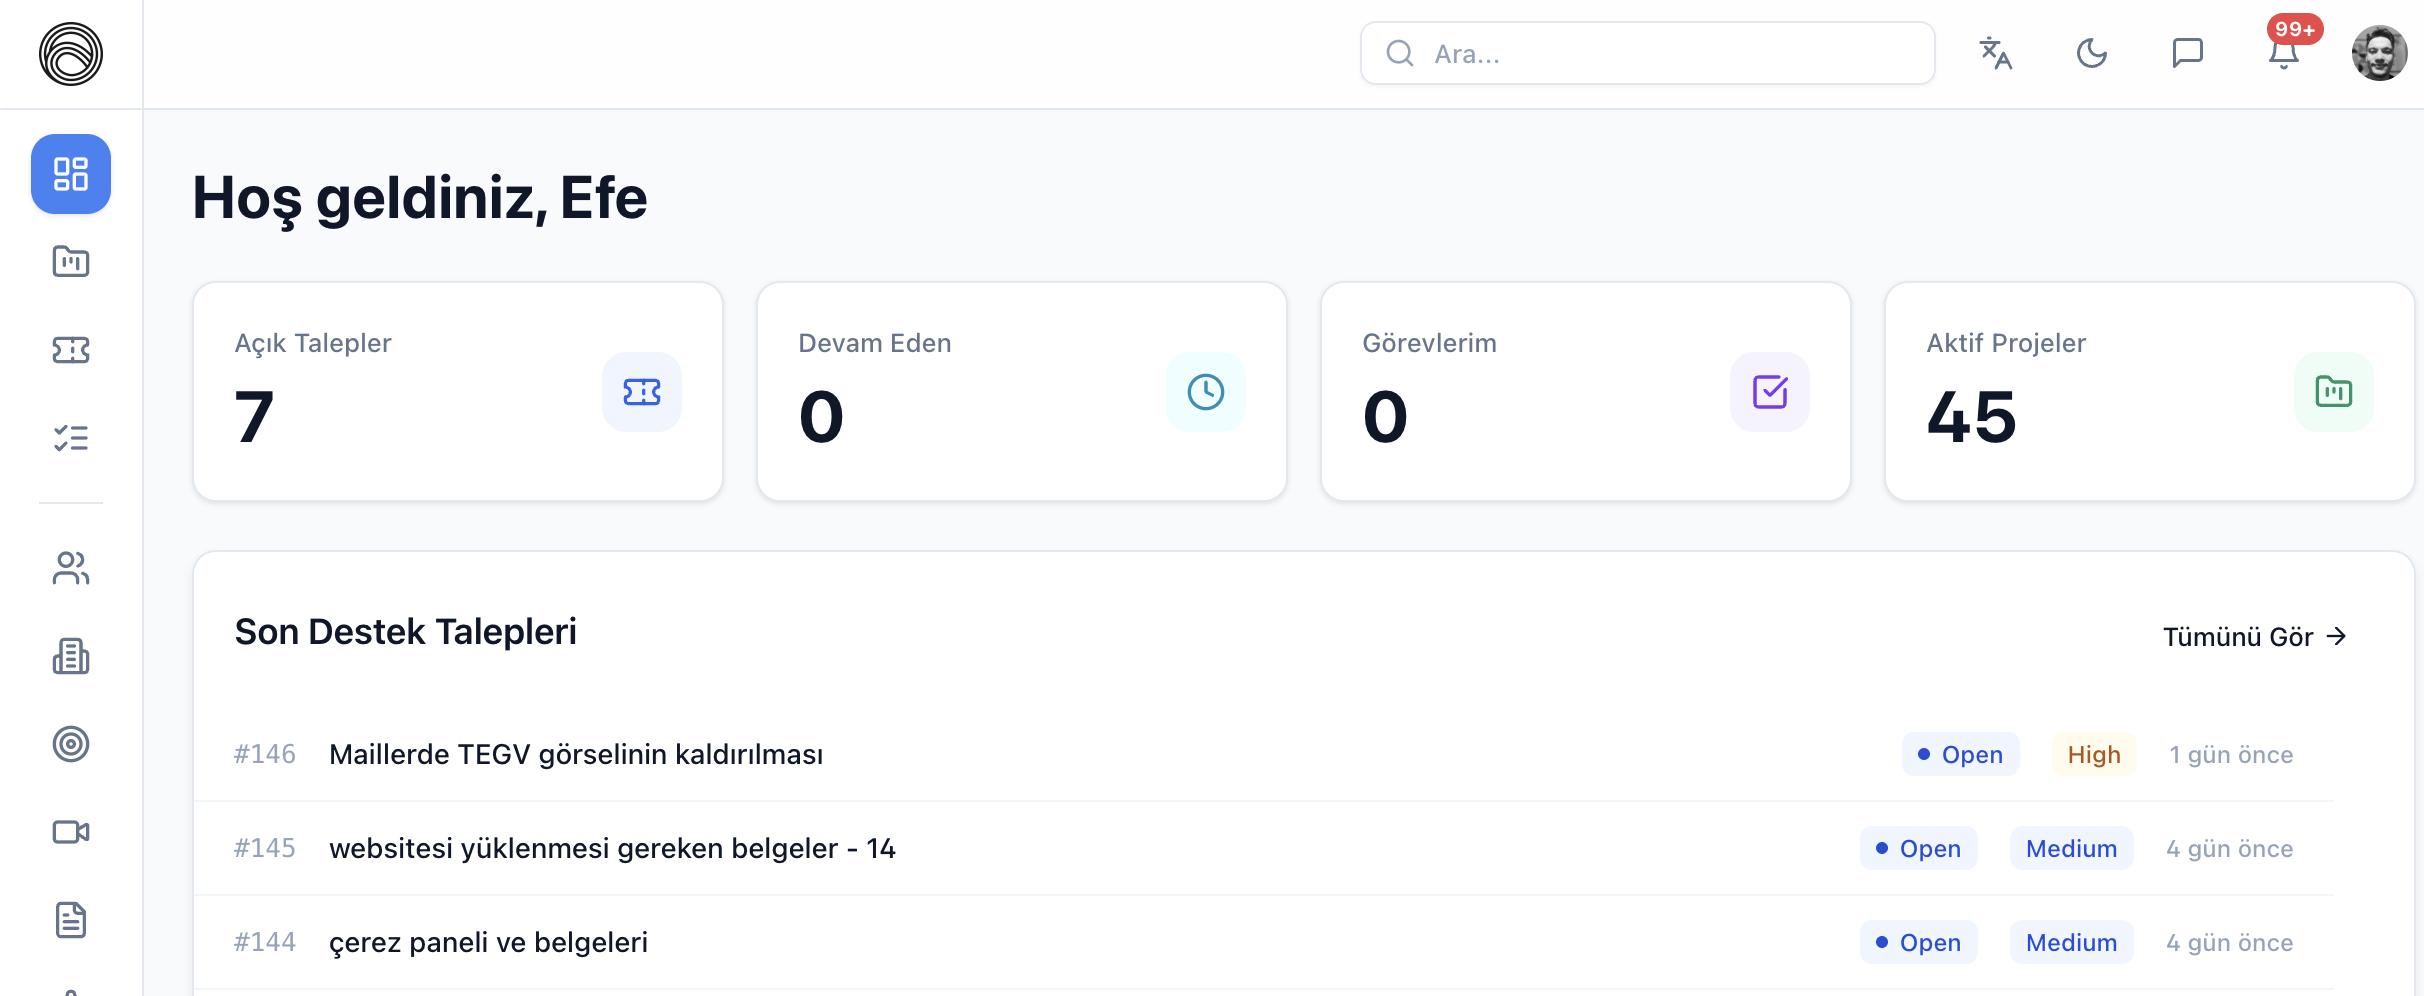Open the dashboard grid icon in sidebar
This screenshot has width=2424, height=996.
(71, 174)
